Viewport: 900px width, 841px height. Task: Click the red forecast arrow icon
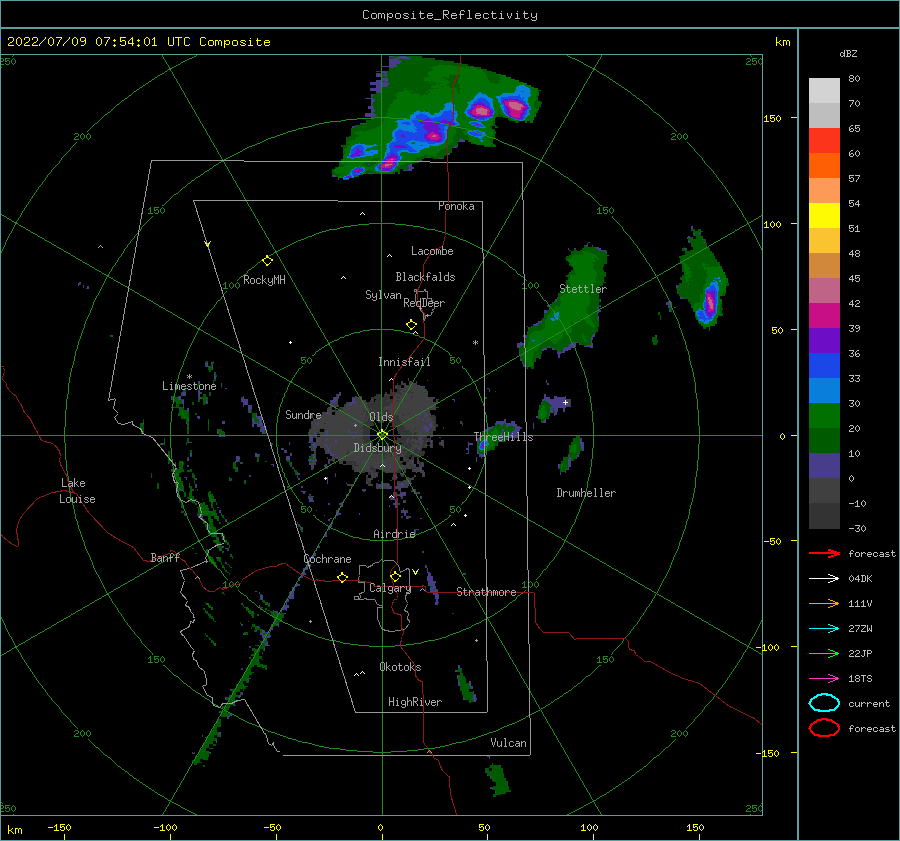click(824, 553)
